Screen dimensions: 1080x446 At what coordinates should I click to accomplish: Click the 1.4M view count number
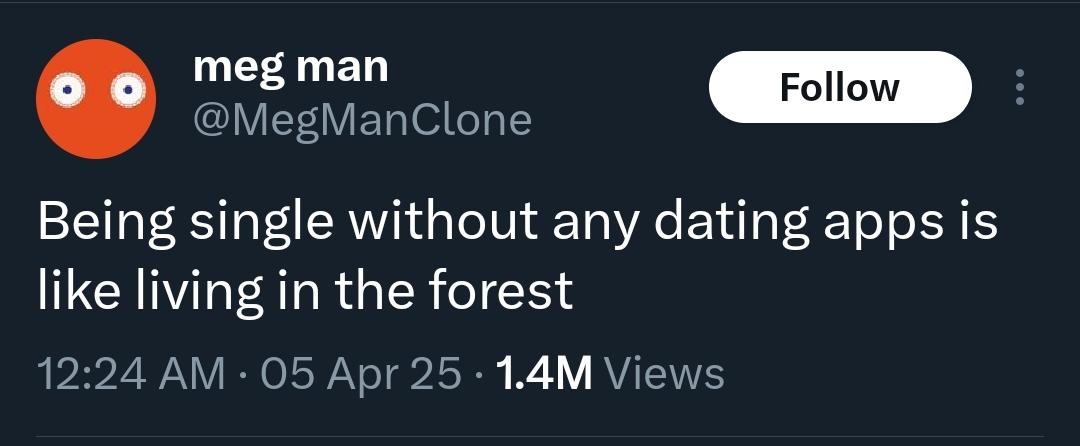pyautogui.click(x=544, y=373)
